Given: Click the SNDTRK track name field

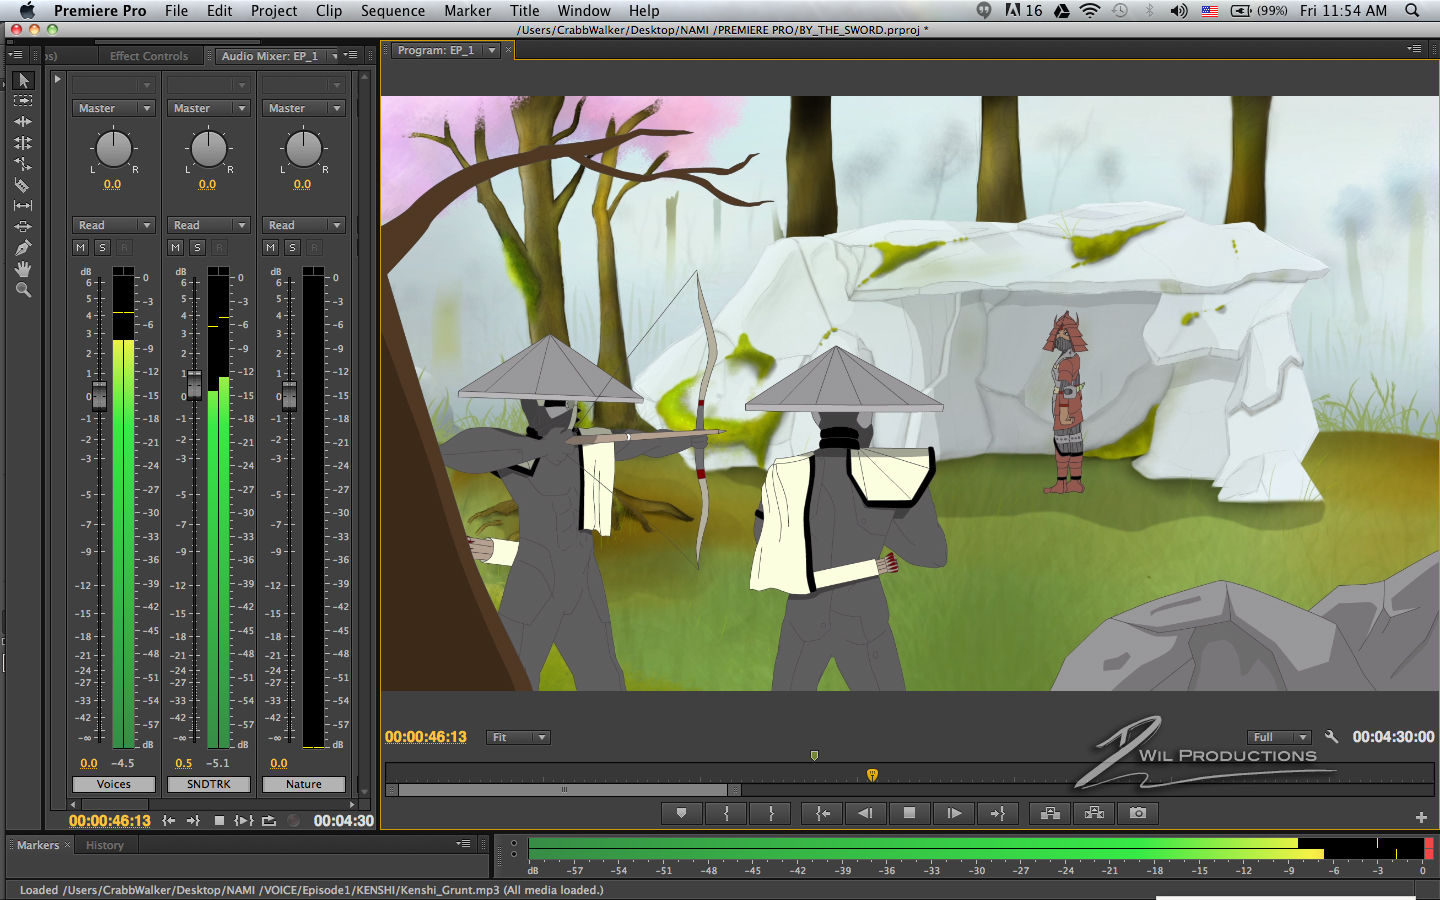Looking at the screenshot, I should click(x=208, y=784).
